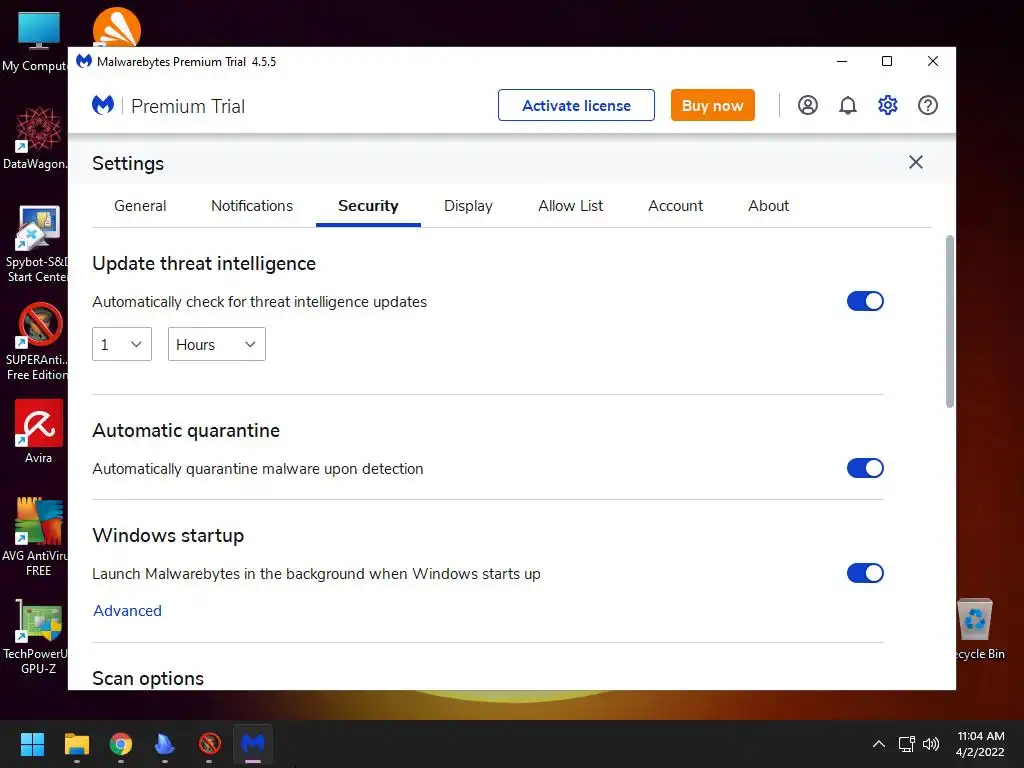Disable automatic threat intelligence update checks
Screen dimensions: 1024x768
865,301
